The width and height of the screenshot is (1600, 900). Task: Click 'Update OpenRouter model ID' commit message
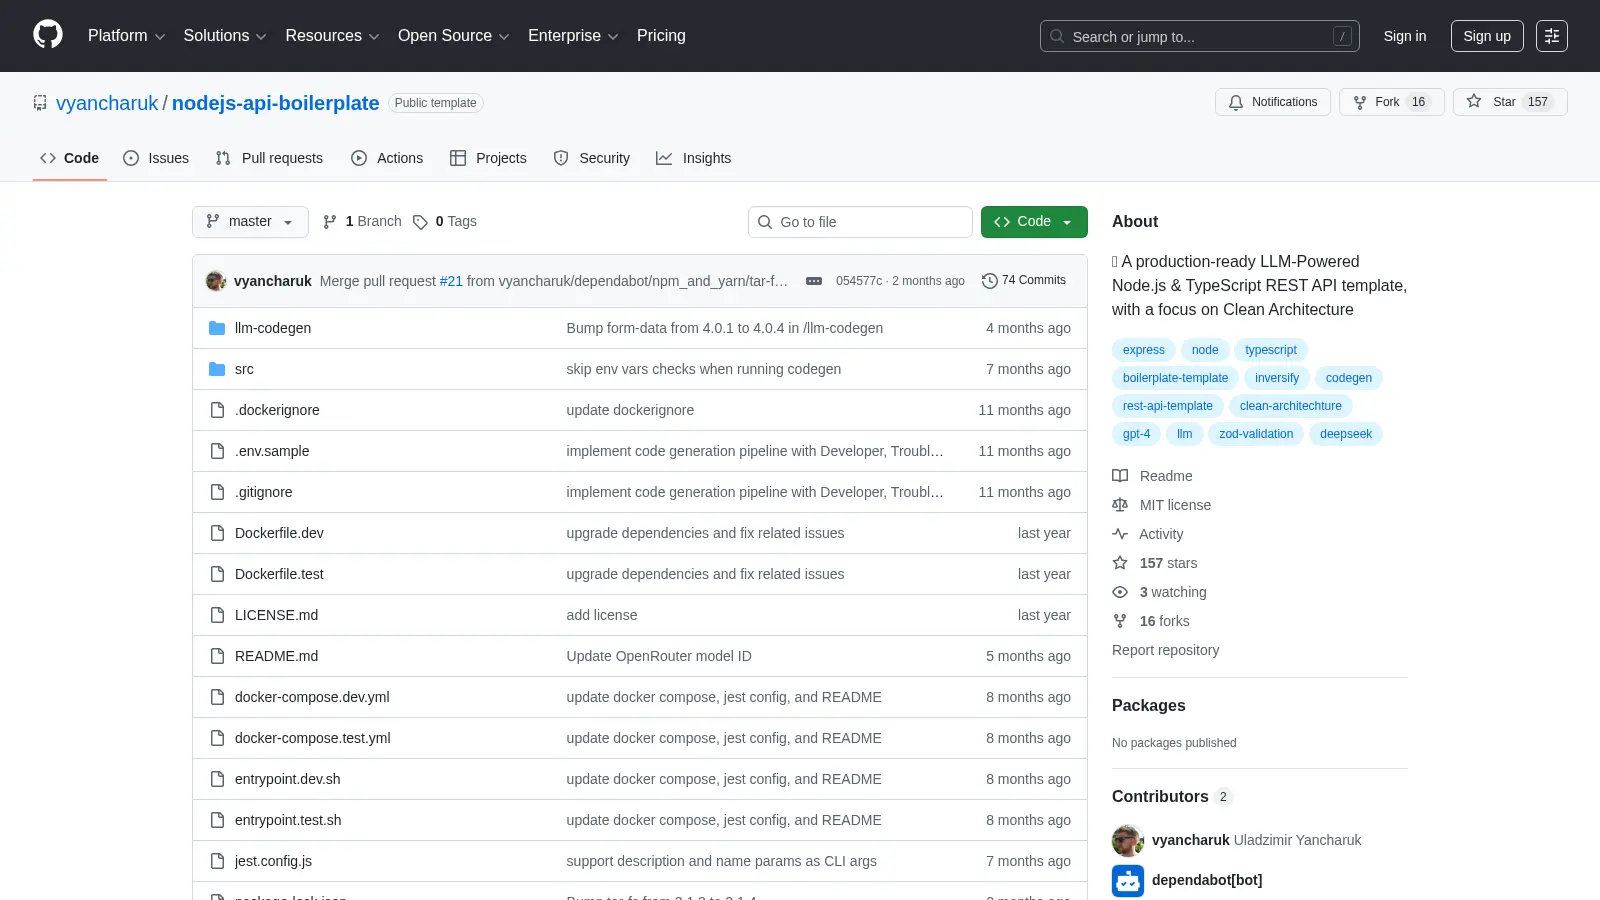pyautogui.click(x=659, y=656)
